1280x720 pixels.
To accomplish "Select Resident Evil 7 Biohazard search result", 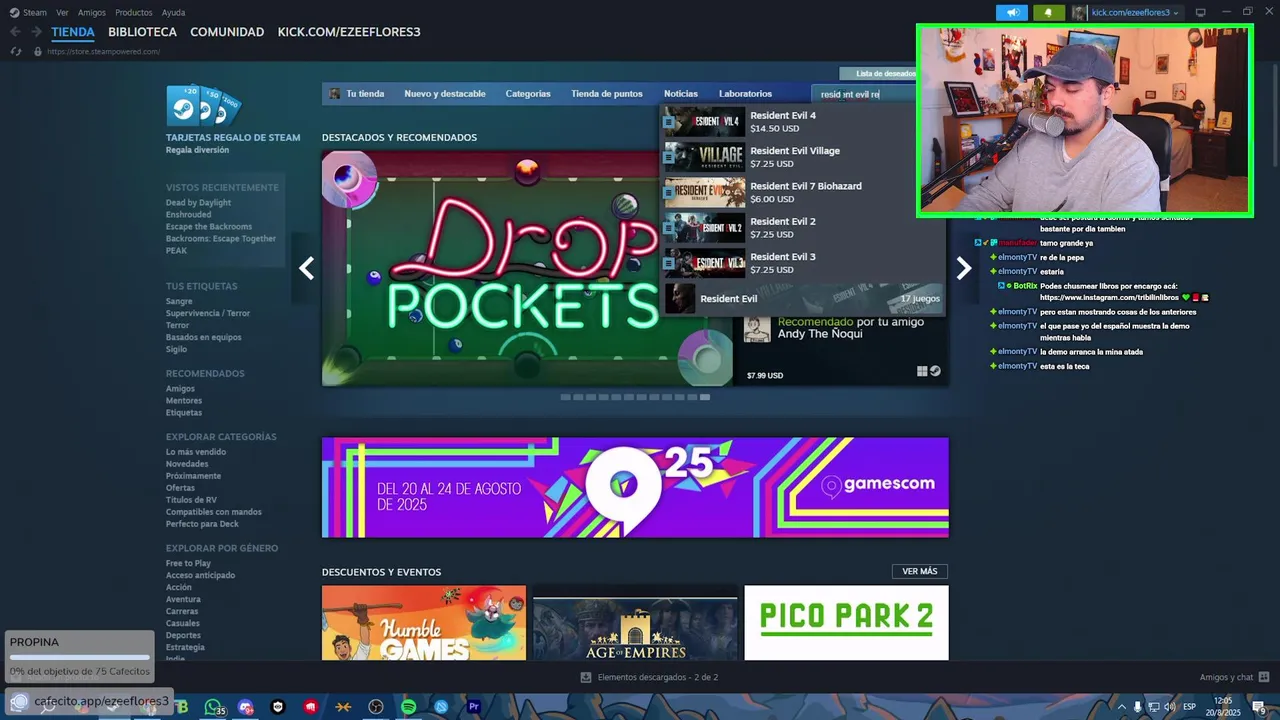I will [x=803, y=192].
